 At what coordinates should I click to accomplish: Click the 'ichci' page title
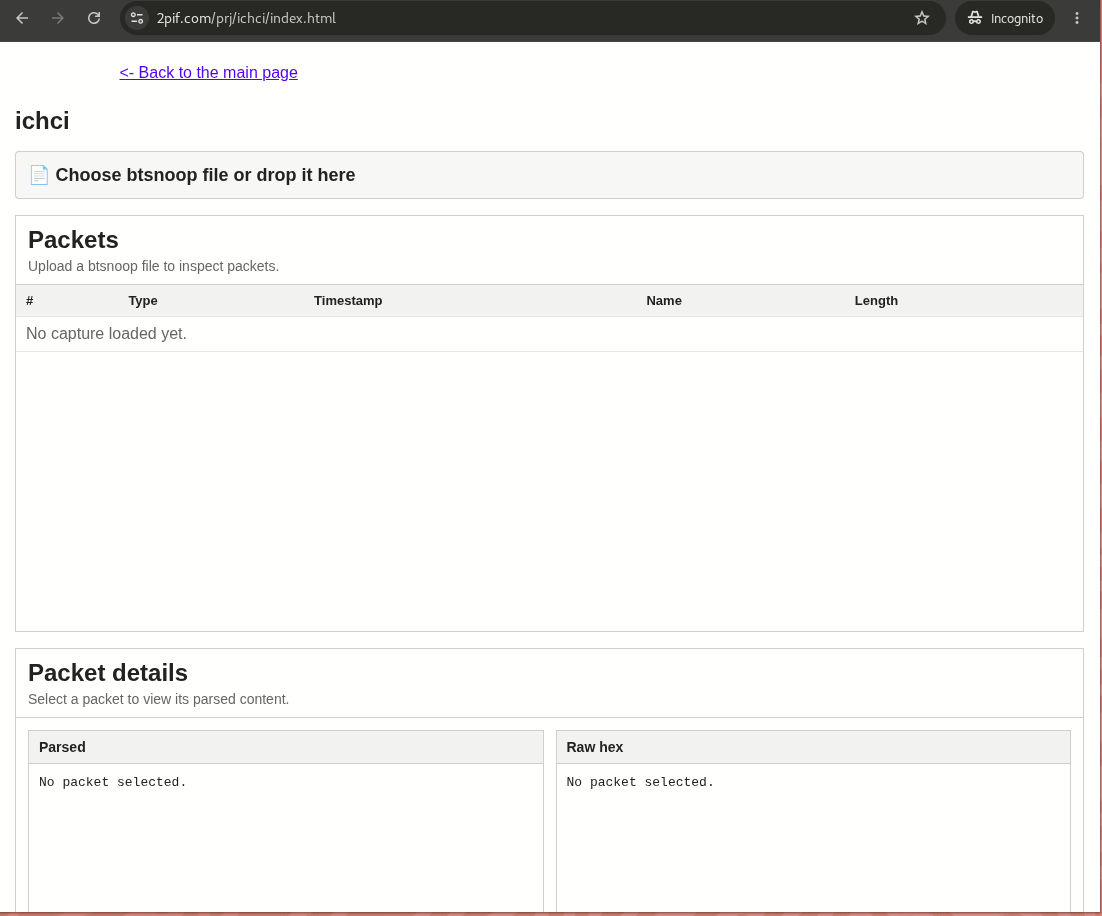(42, 121)
